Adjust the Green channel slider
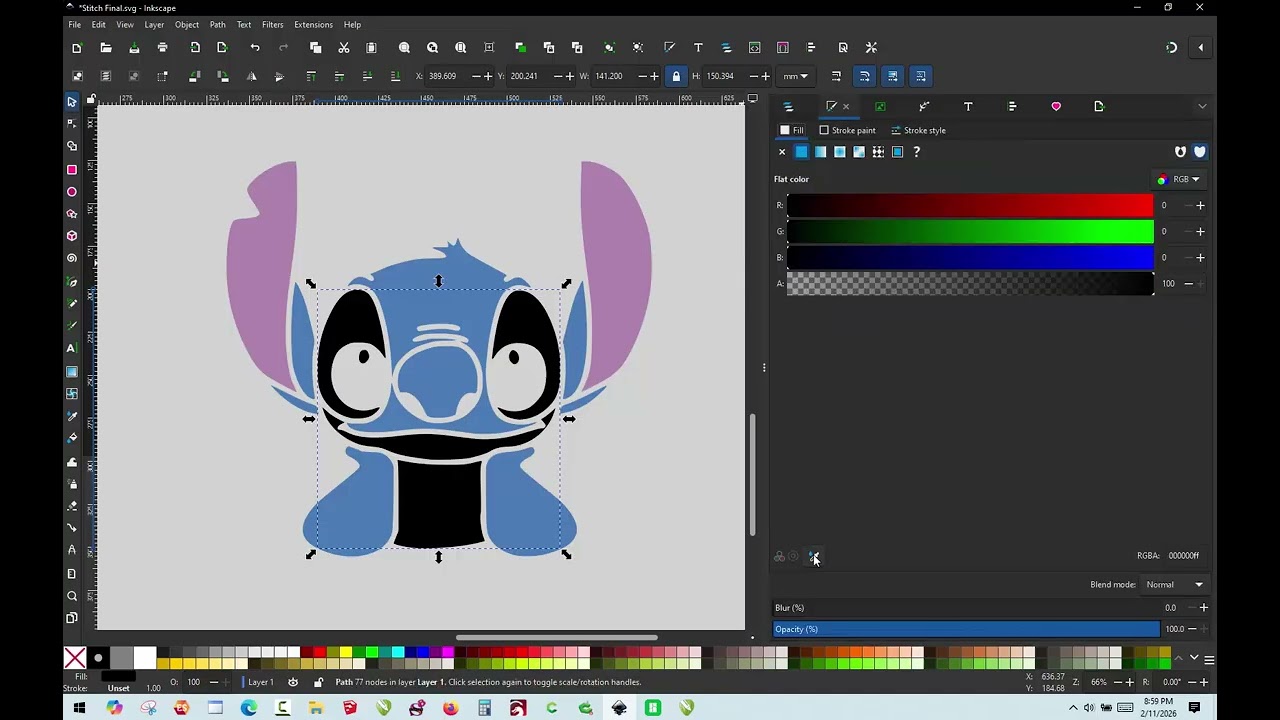 [970, 232]
